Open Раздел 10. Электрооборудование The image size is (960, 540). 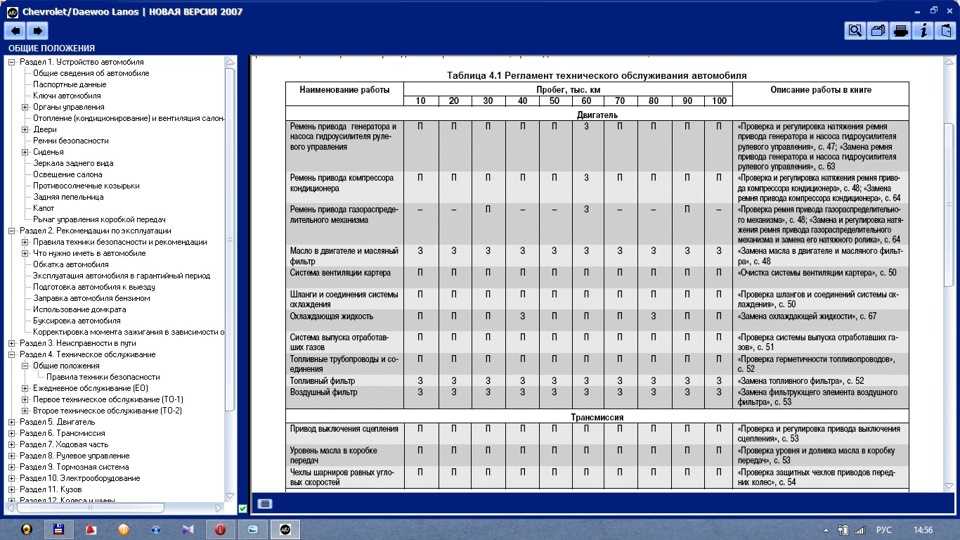(80, 478)
